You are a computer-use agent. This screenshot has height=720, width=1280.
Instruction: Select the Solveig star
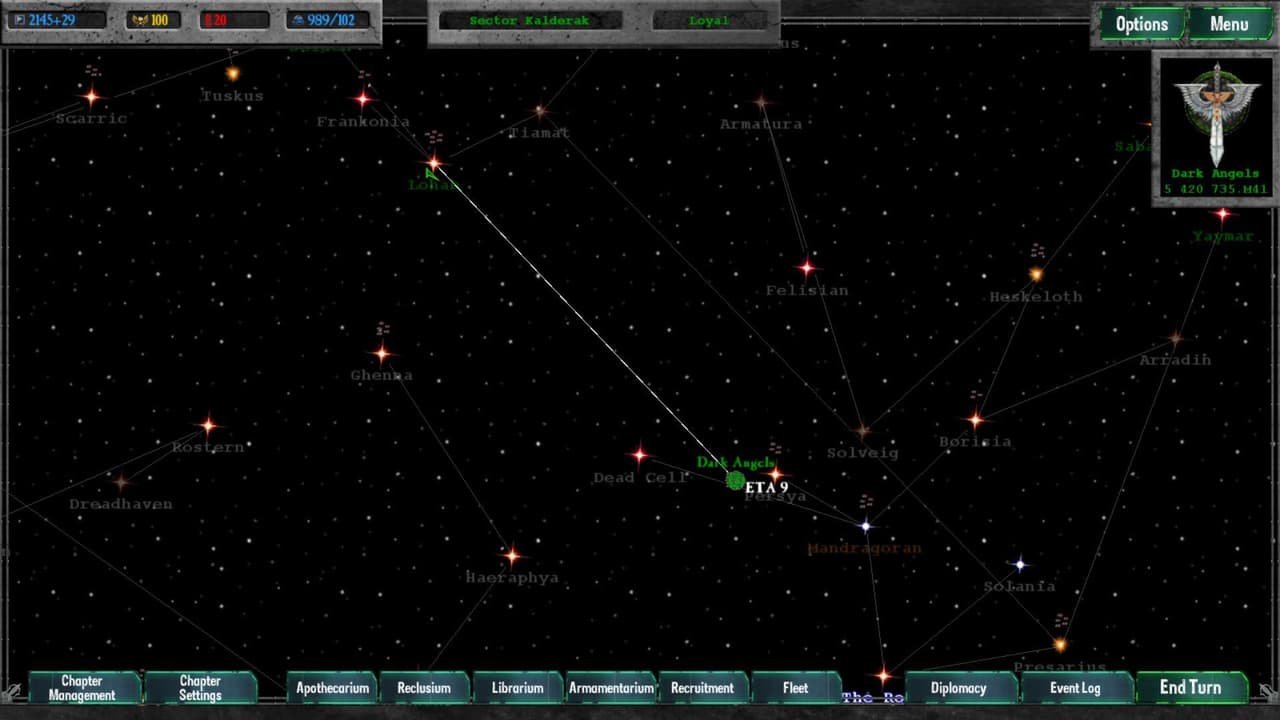862,431
